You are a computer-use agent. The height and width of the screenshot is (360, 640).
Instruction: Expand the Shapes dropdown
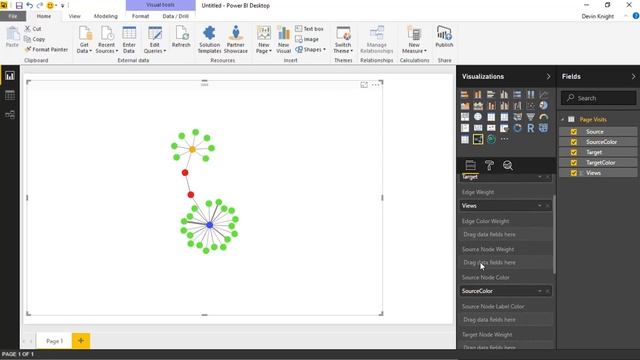(324, 50)
